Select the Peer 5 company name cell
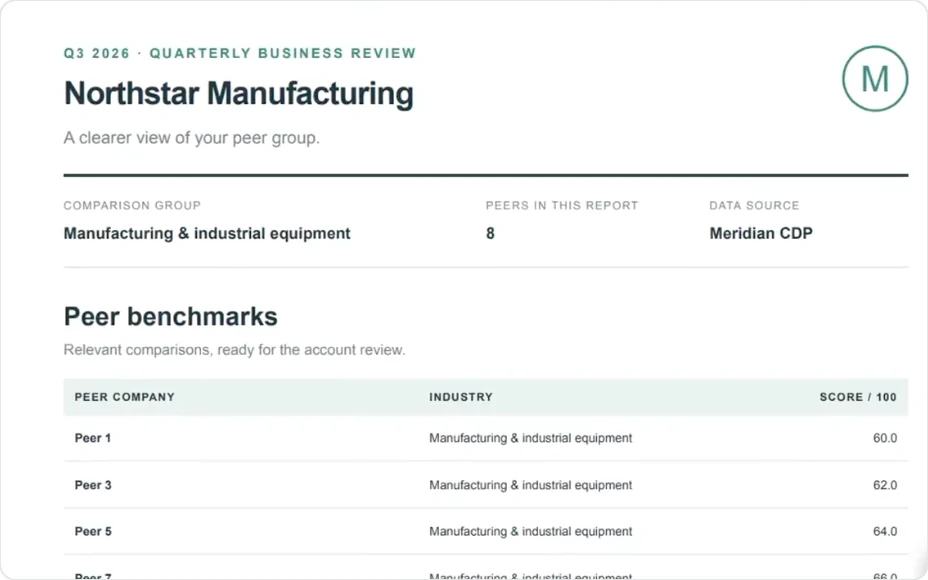Viewport: 928px width, 580px height. point(93,531)
